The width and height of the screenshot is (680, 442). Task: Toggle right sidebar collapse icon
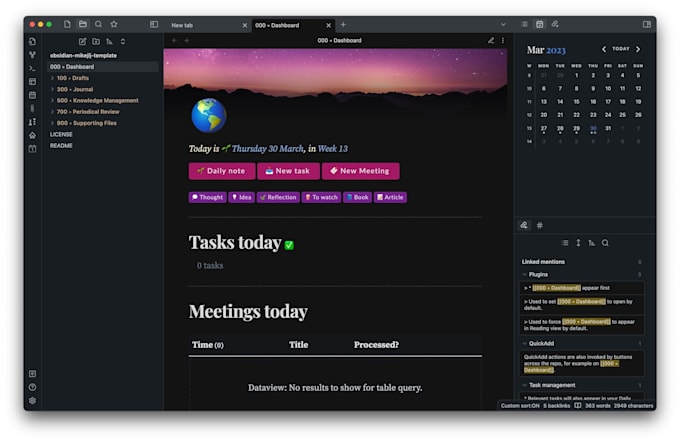click(x=647, y=24)
